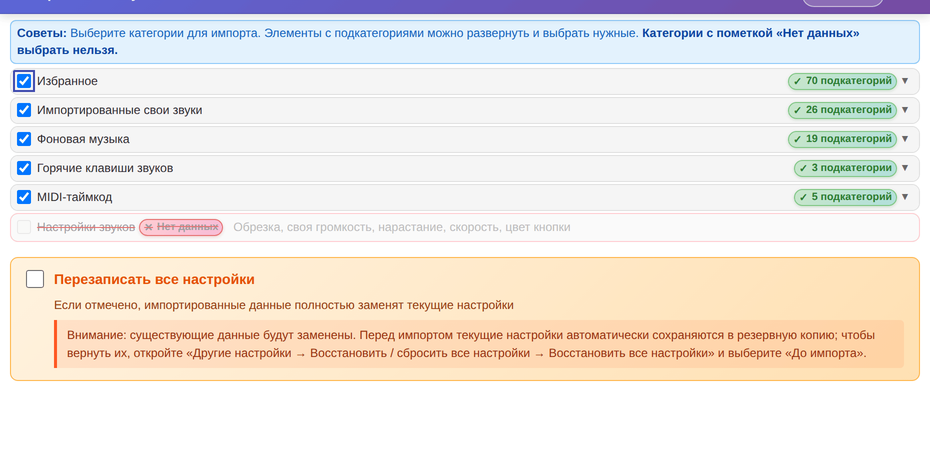This screenshot has width=930, height=449.
Task: Click the 19 подкатегорий badge
Action: (842, 139)
